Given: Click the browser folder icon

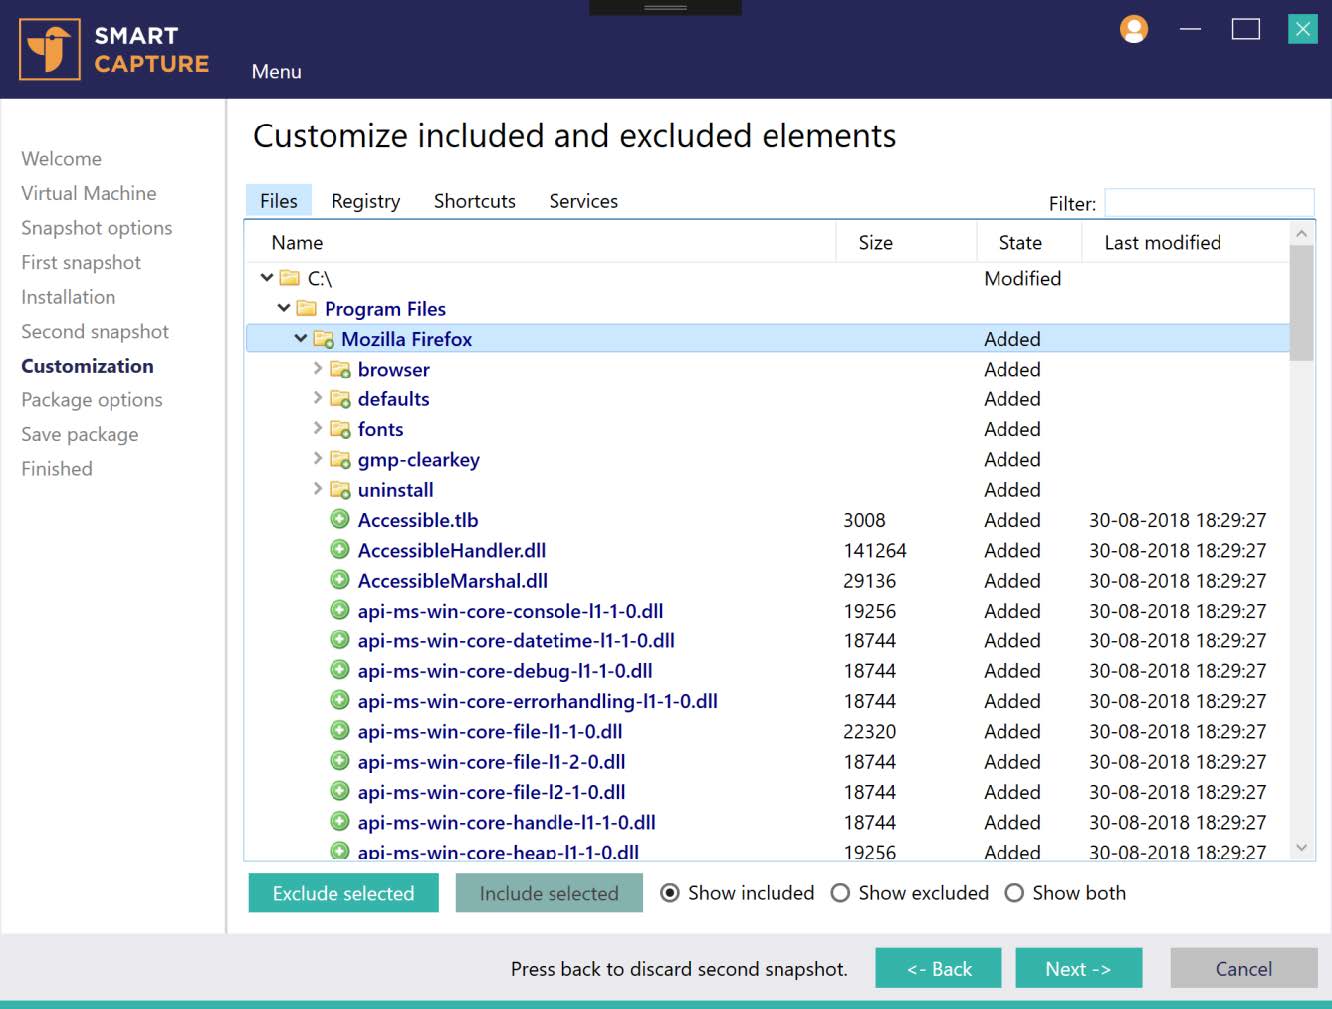Looking at the screenshot, I should 340,370.
